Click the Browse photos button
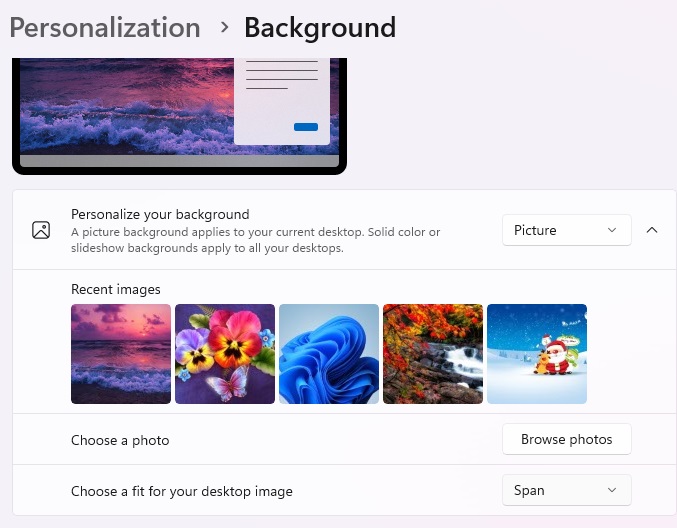677x528 pixels. [566, 439]
